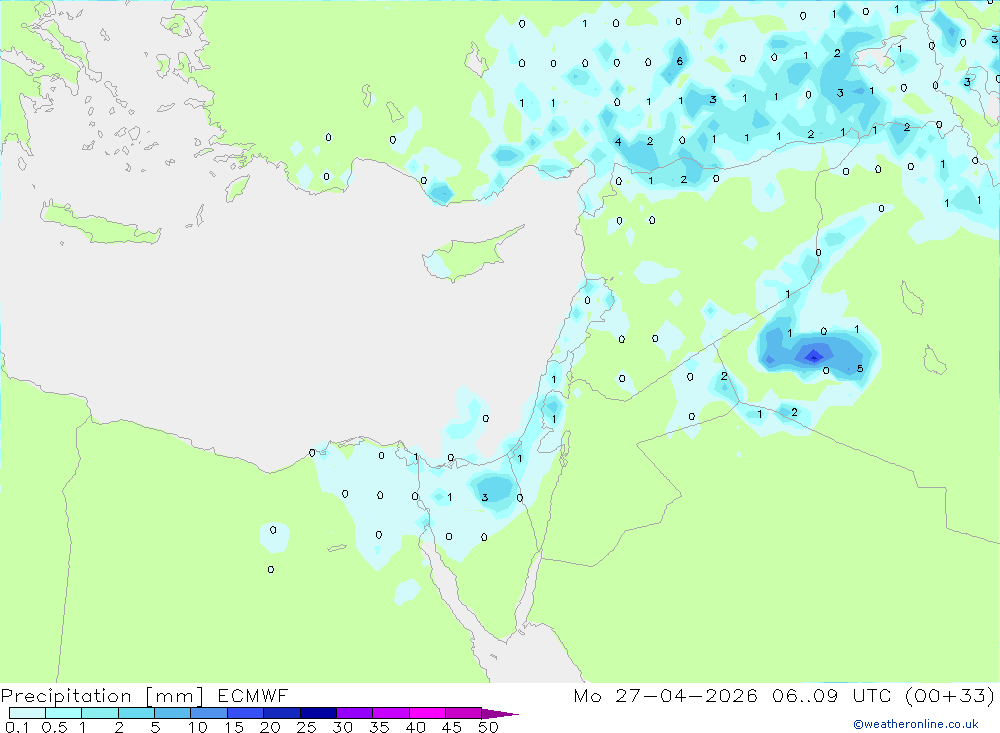Click the 20–25 mm legend color swatch
This screenshot has width=1000, height=733.
282,713
